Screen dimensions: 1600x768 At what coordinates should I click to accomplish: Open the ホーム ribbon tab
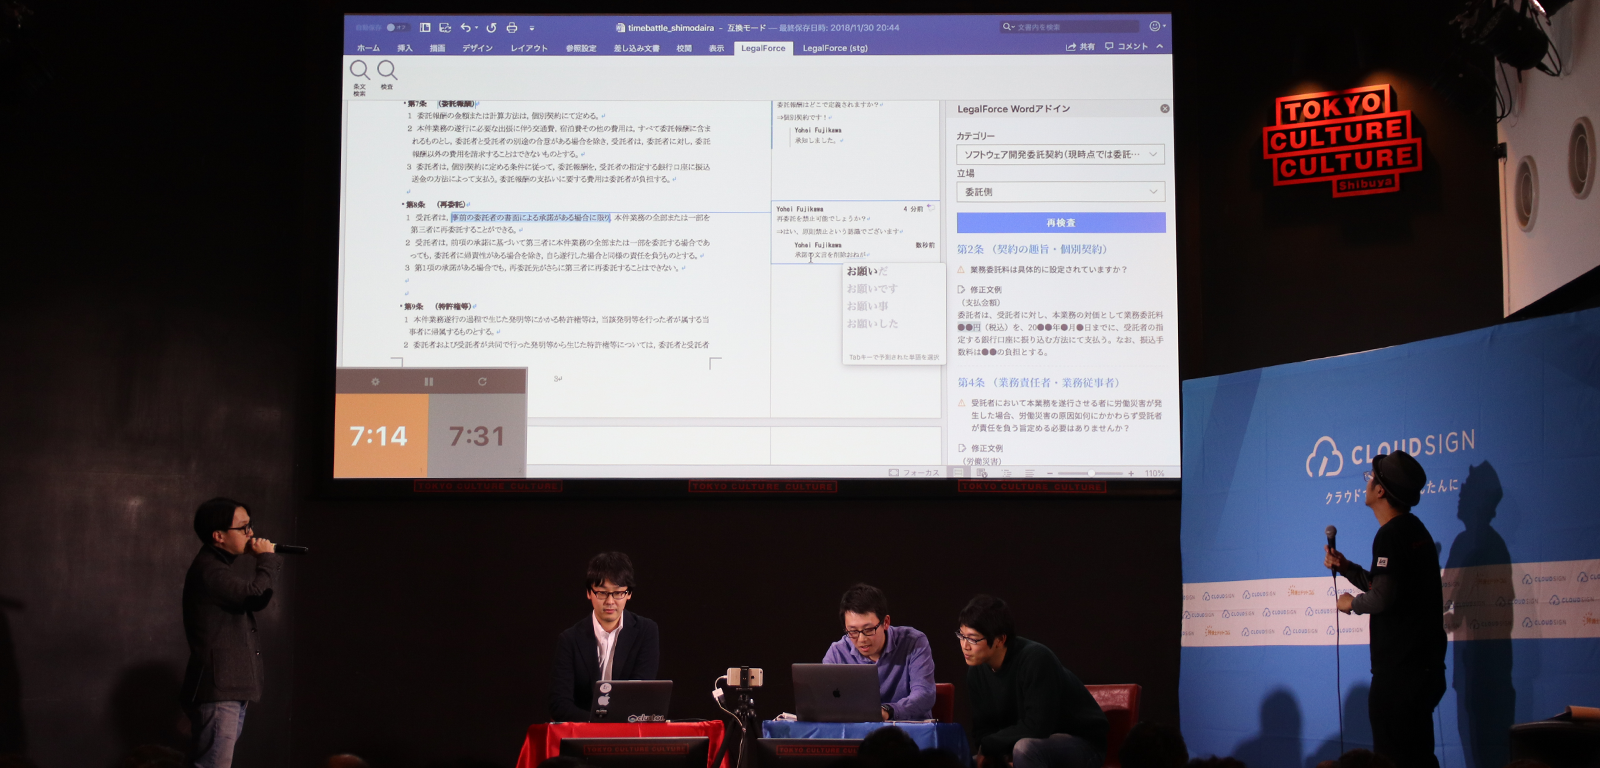click(x=368, y=48)
